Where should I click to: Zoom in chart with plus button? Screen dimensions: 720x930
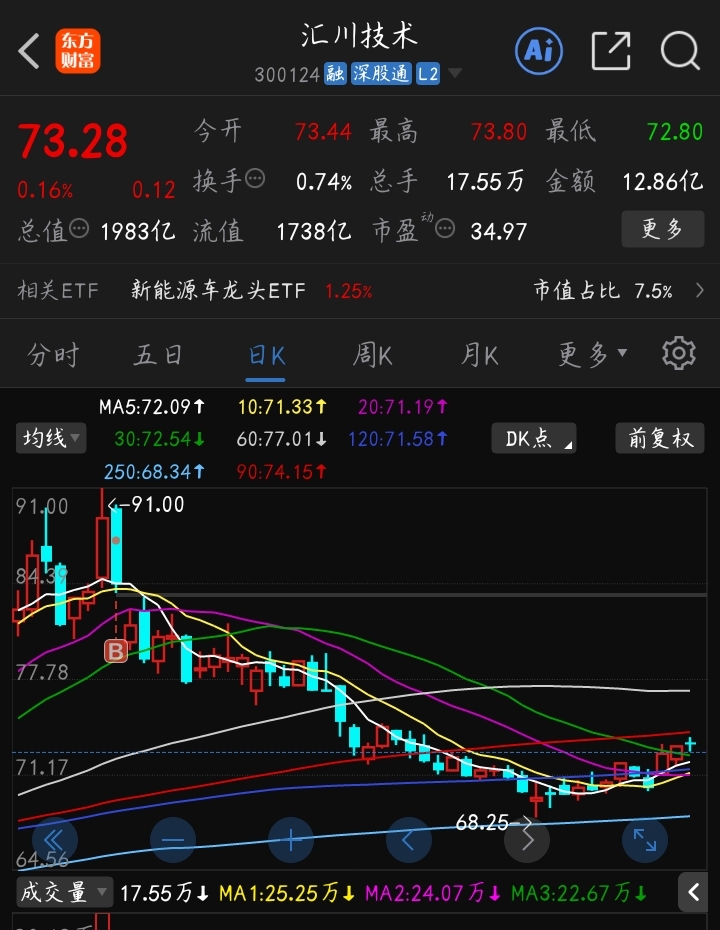point(291,840)
